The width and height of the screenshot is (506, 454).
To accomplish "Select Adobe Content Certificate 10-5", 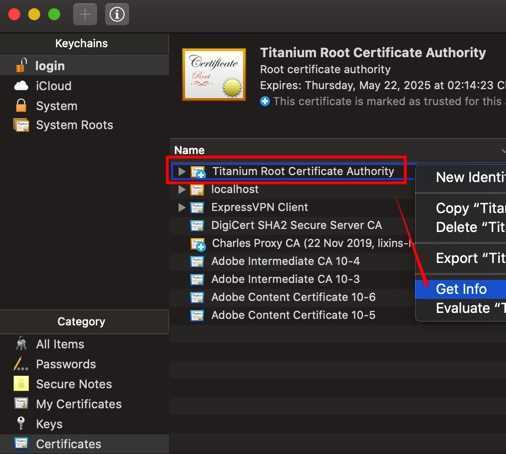I will tap(293, 315).
